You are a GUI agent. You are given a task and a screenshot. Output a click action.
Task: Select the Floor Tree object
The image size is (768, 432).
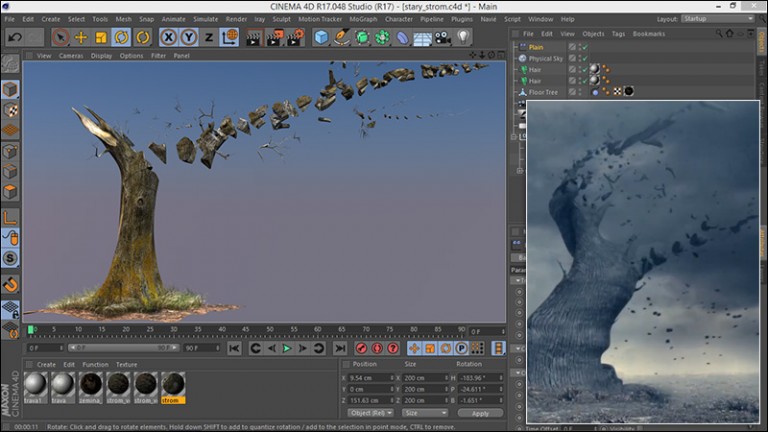coord(543,92)
